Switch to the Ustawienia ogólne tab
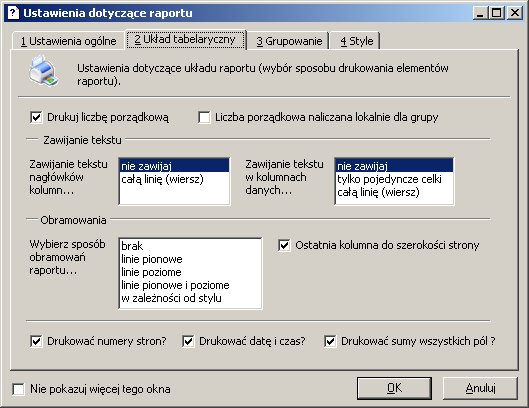Image resolution: width=529 pixels, height=408 pixels. click(x=68, y=41)
